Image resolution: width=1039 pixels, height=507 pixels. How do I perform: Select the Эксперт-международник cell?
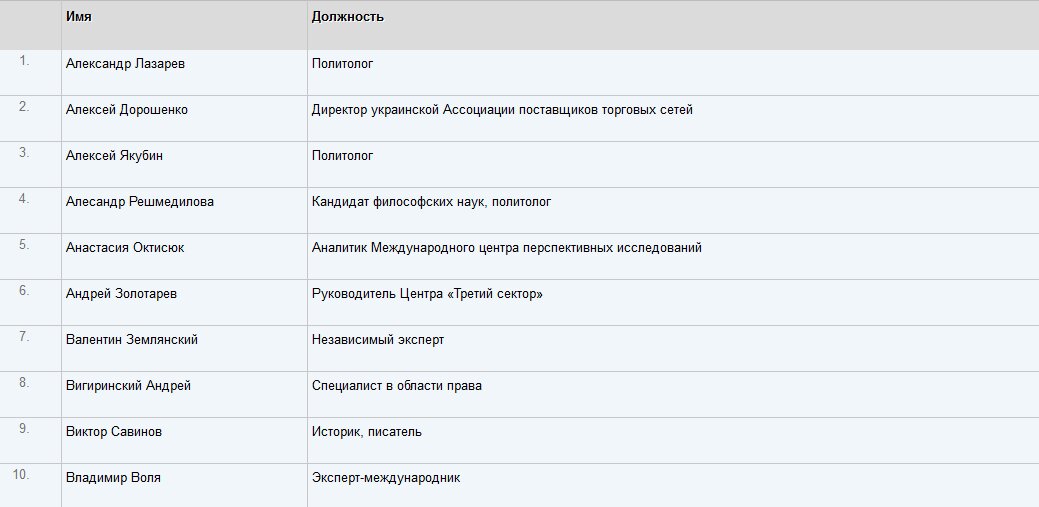coord(386,478)
